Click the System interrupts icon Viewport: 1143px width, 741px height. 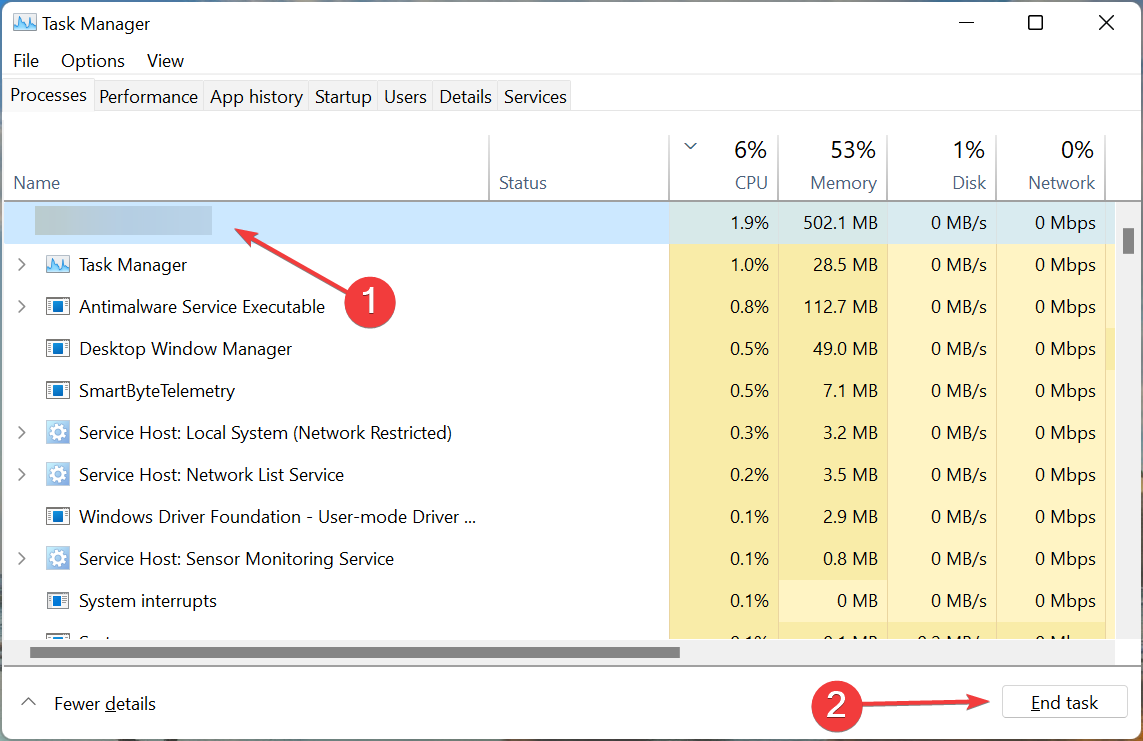[x=58, y=601]
